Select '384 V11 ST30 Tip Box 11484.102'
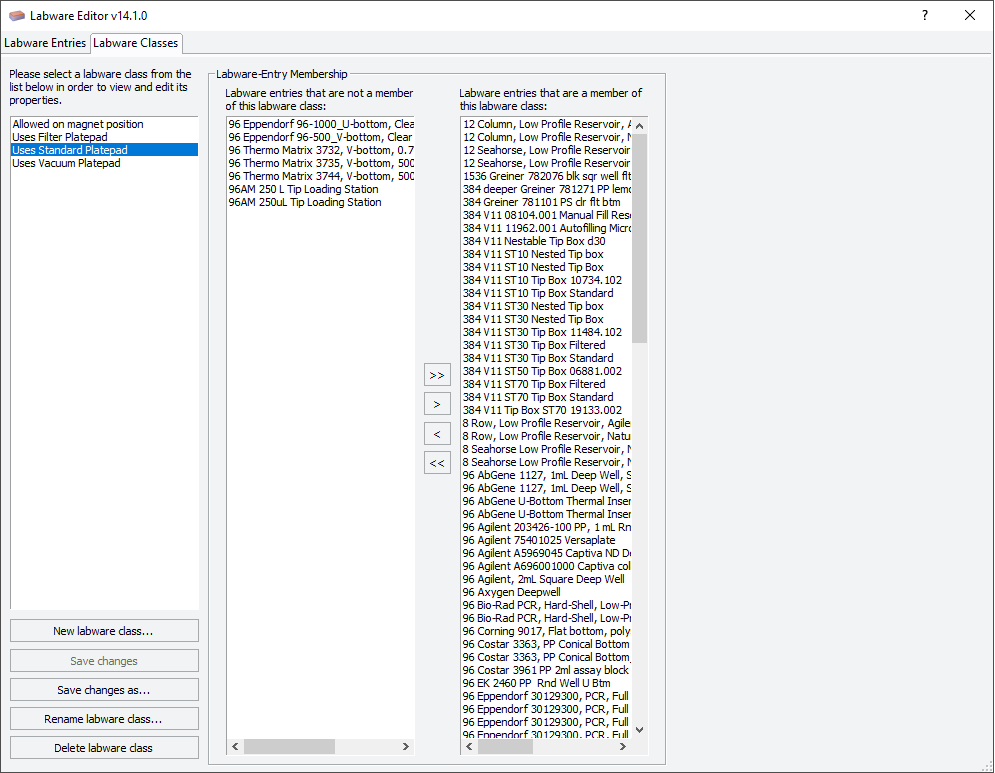The height and width of the screenshot is (773, 995). (546, 332)
